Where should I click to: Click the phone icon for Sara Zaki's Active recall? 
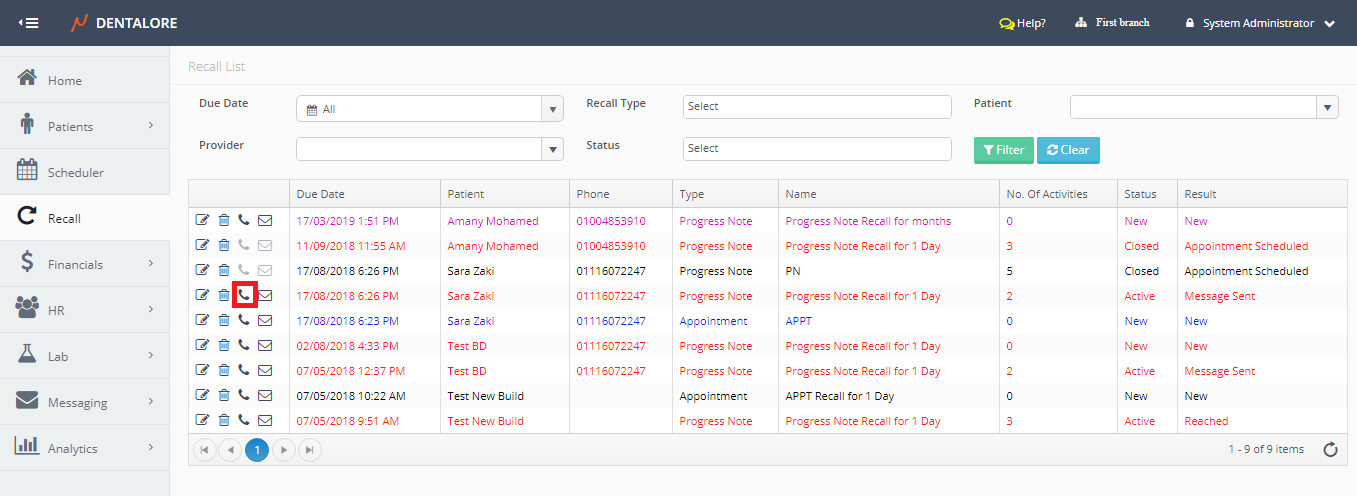[244, 296]
